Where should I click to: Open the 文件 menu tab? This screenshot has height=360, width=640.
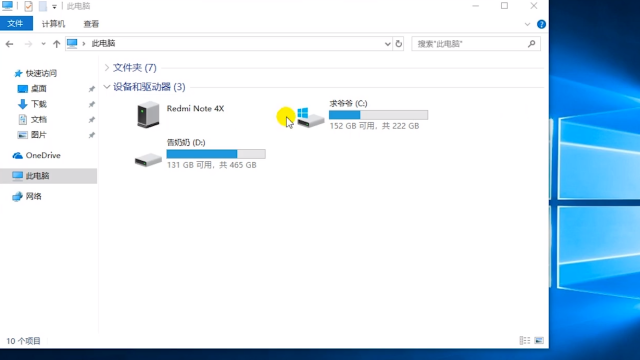15,24
